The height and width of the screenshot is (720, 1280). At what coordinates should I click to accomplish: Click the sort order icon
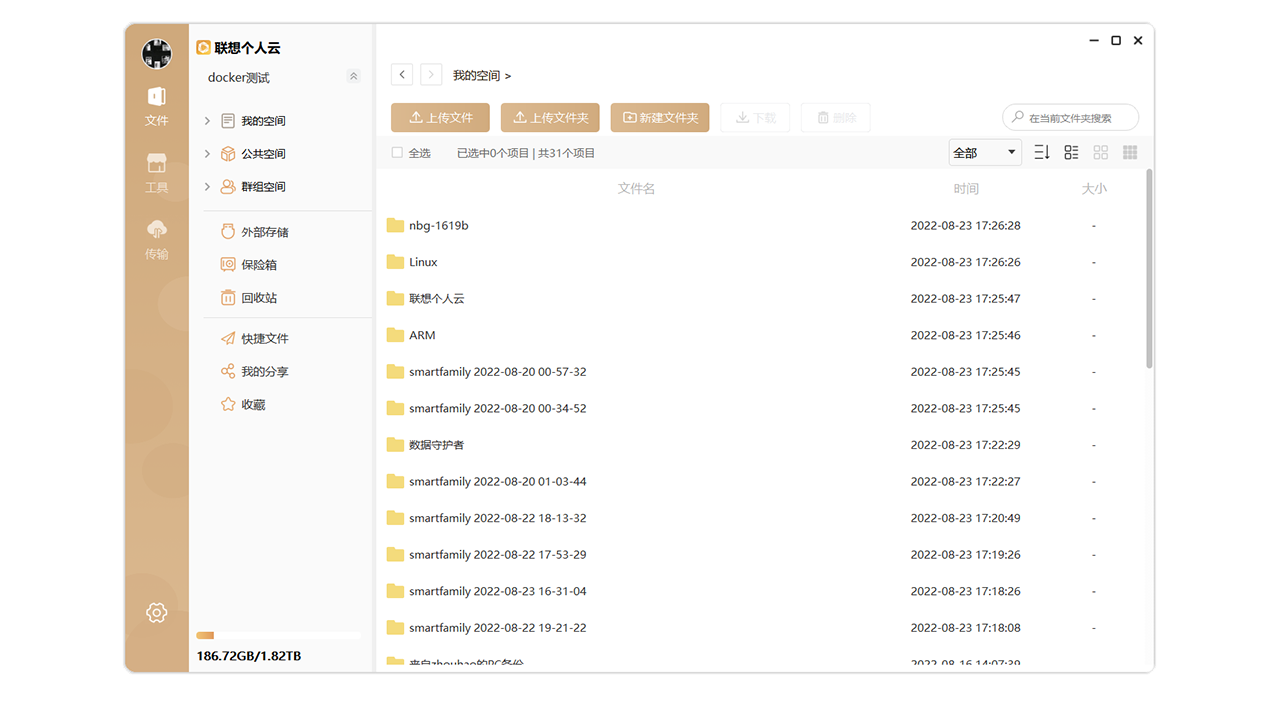point(1042,152)
